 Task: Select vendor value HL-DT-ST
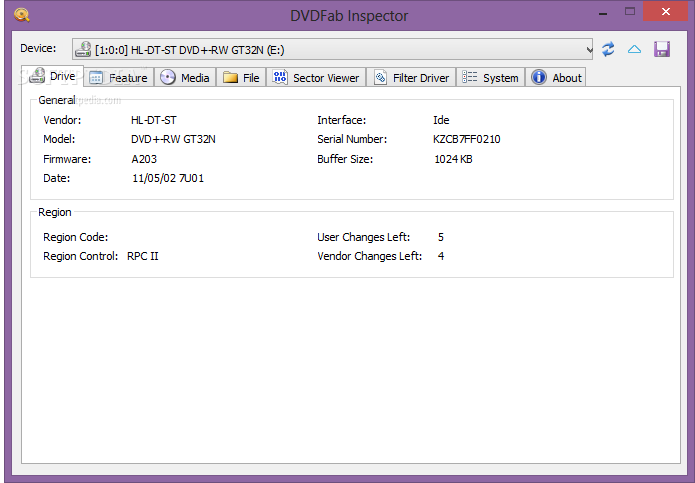coord(153,120)
